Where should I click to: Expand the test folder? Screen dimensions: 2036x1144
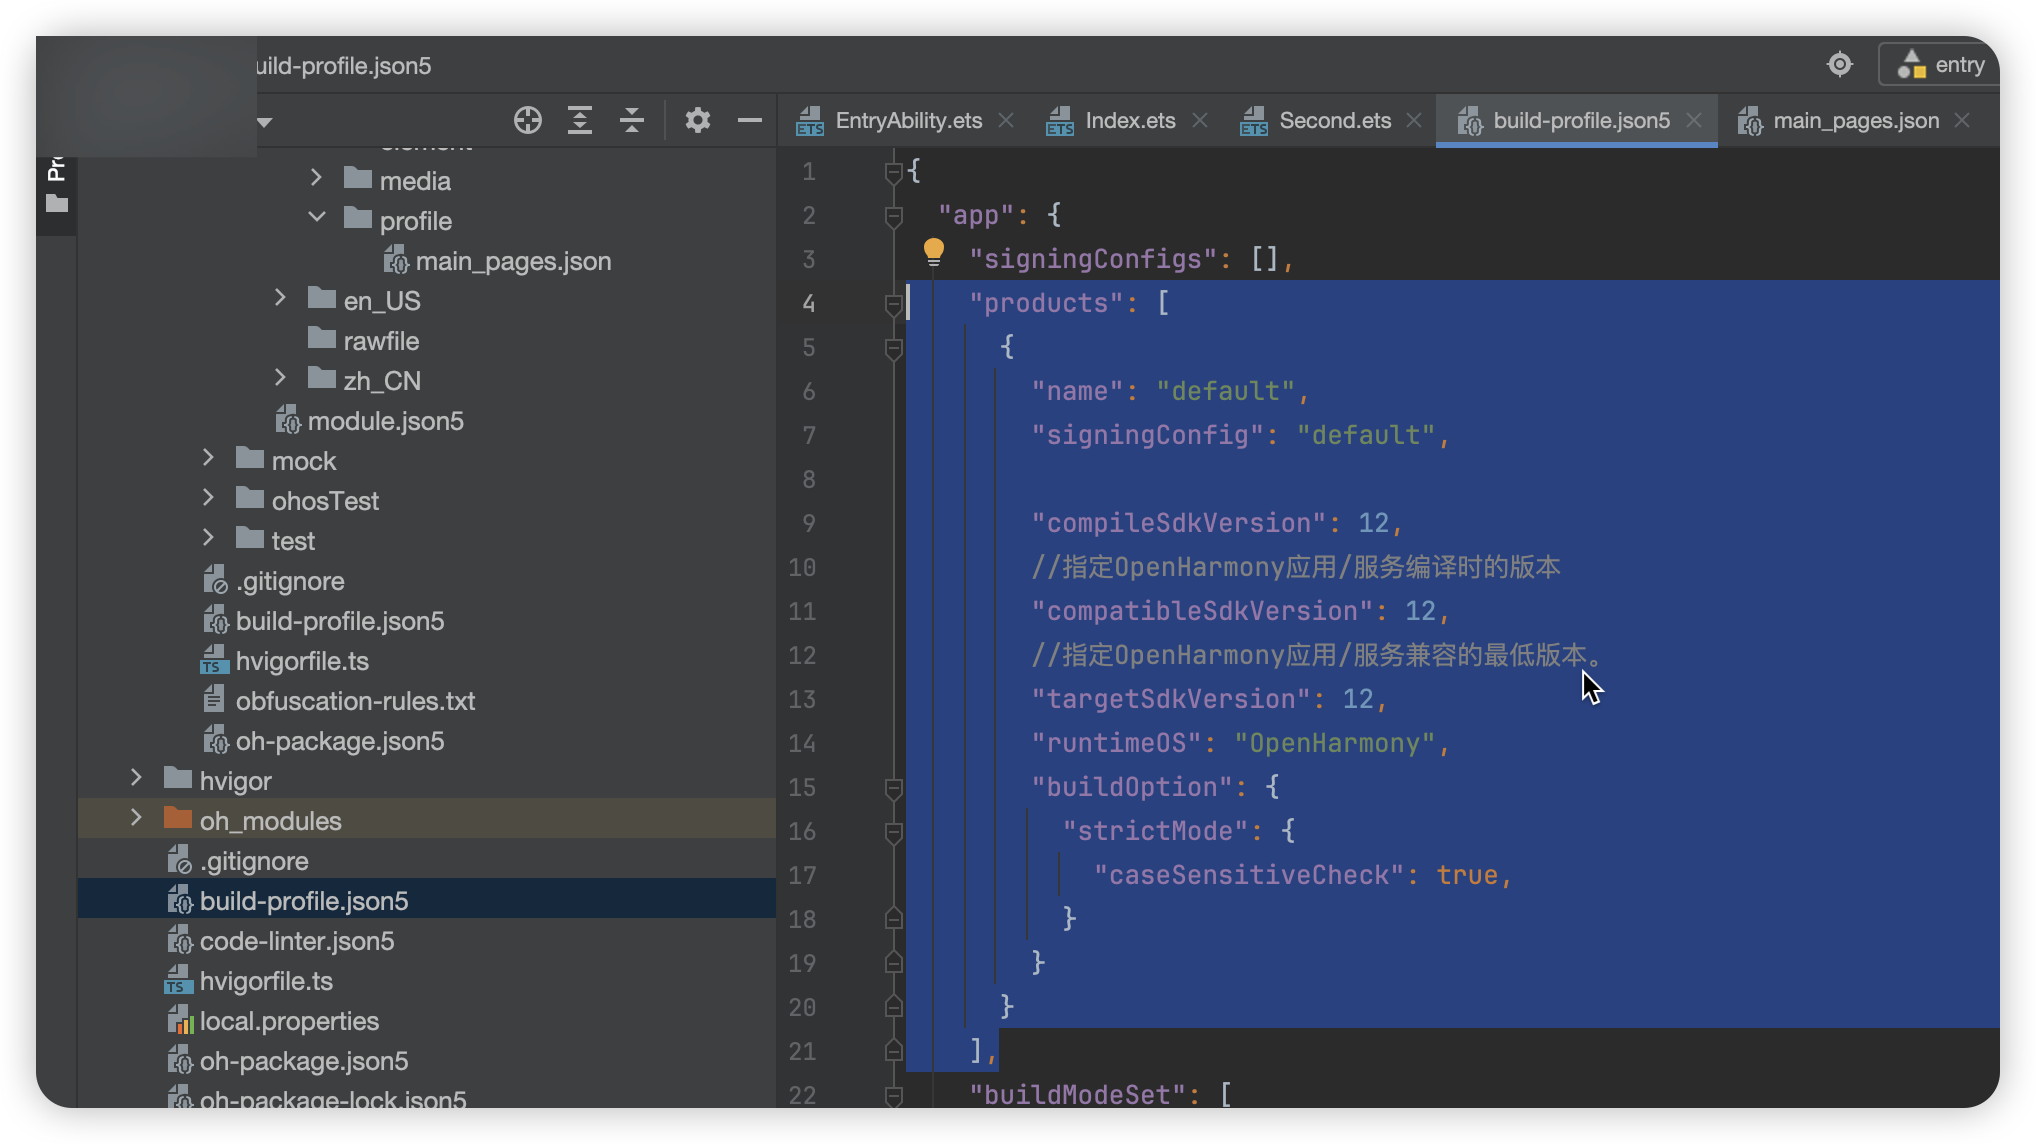(x=208, y=538)
